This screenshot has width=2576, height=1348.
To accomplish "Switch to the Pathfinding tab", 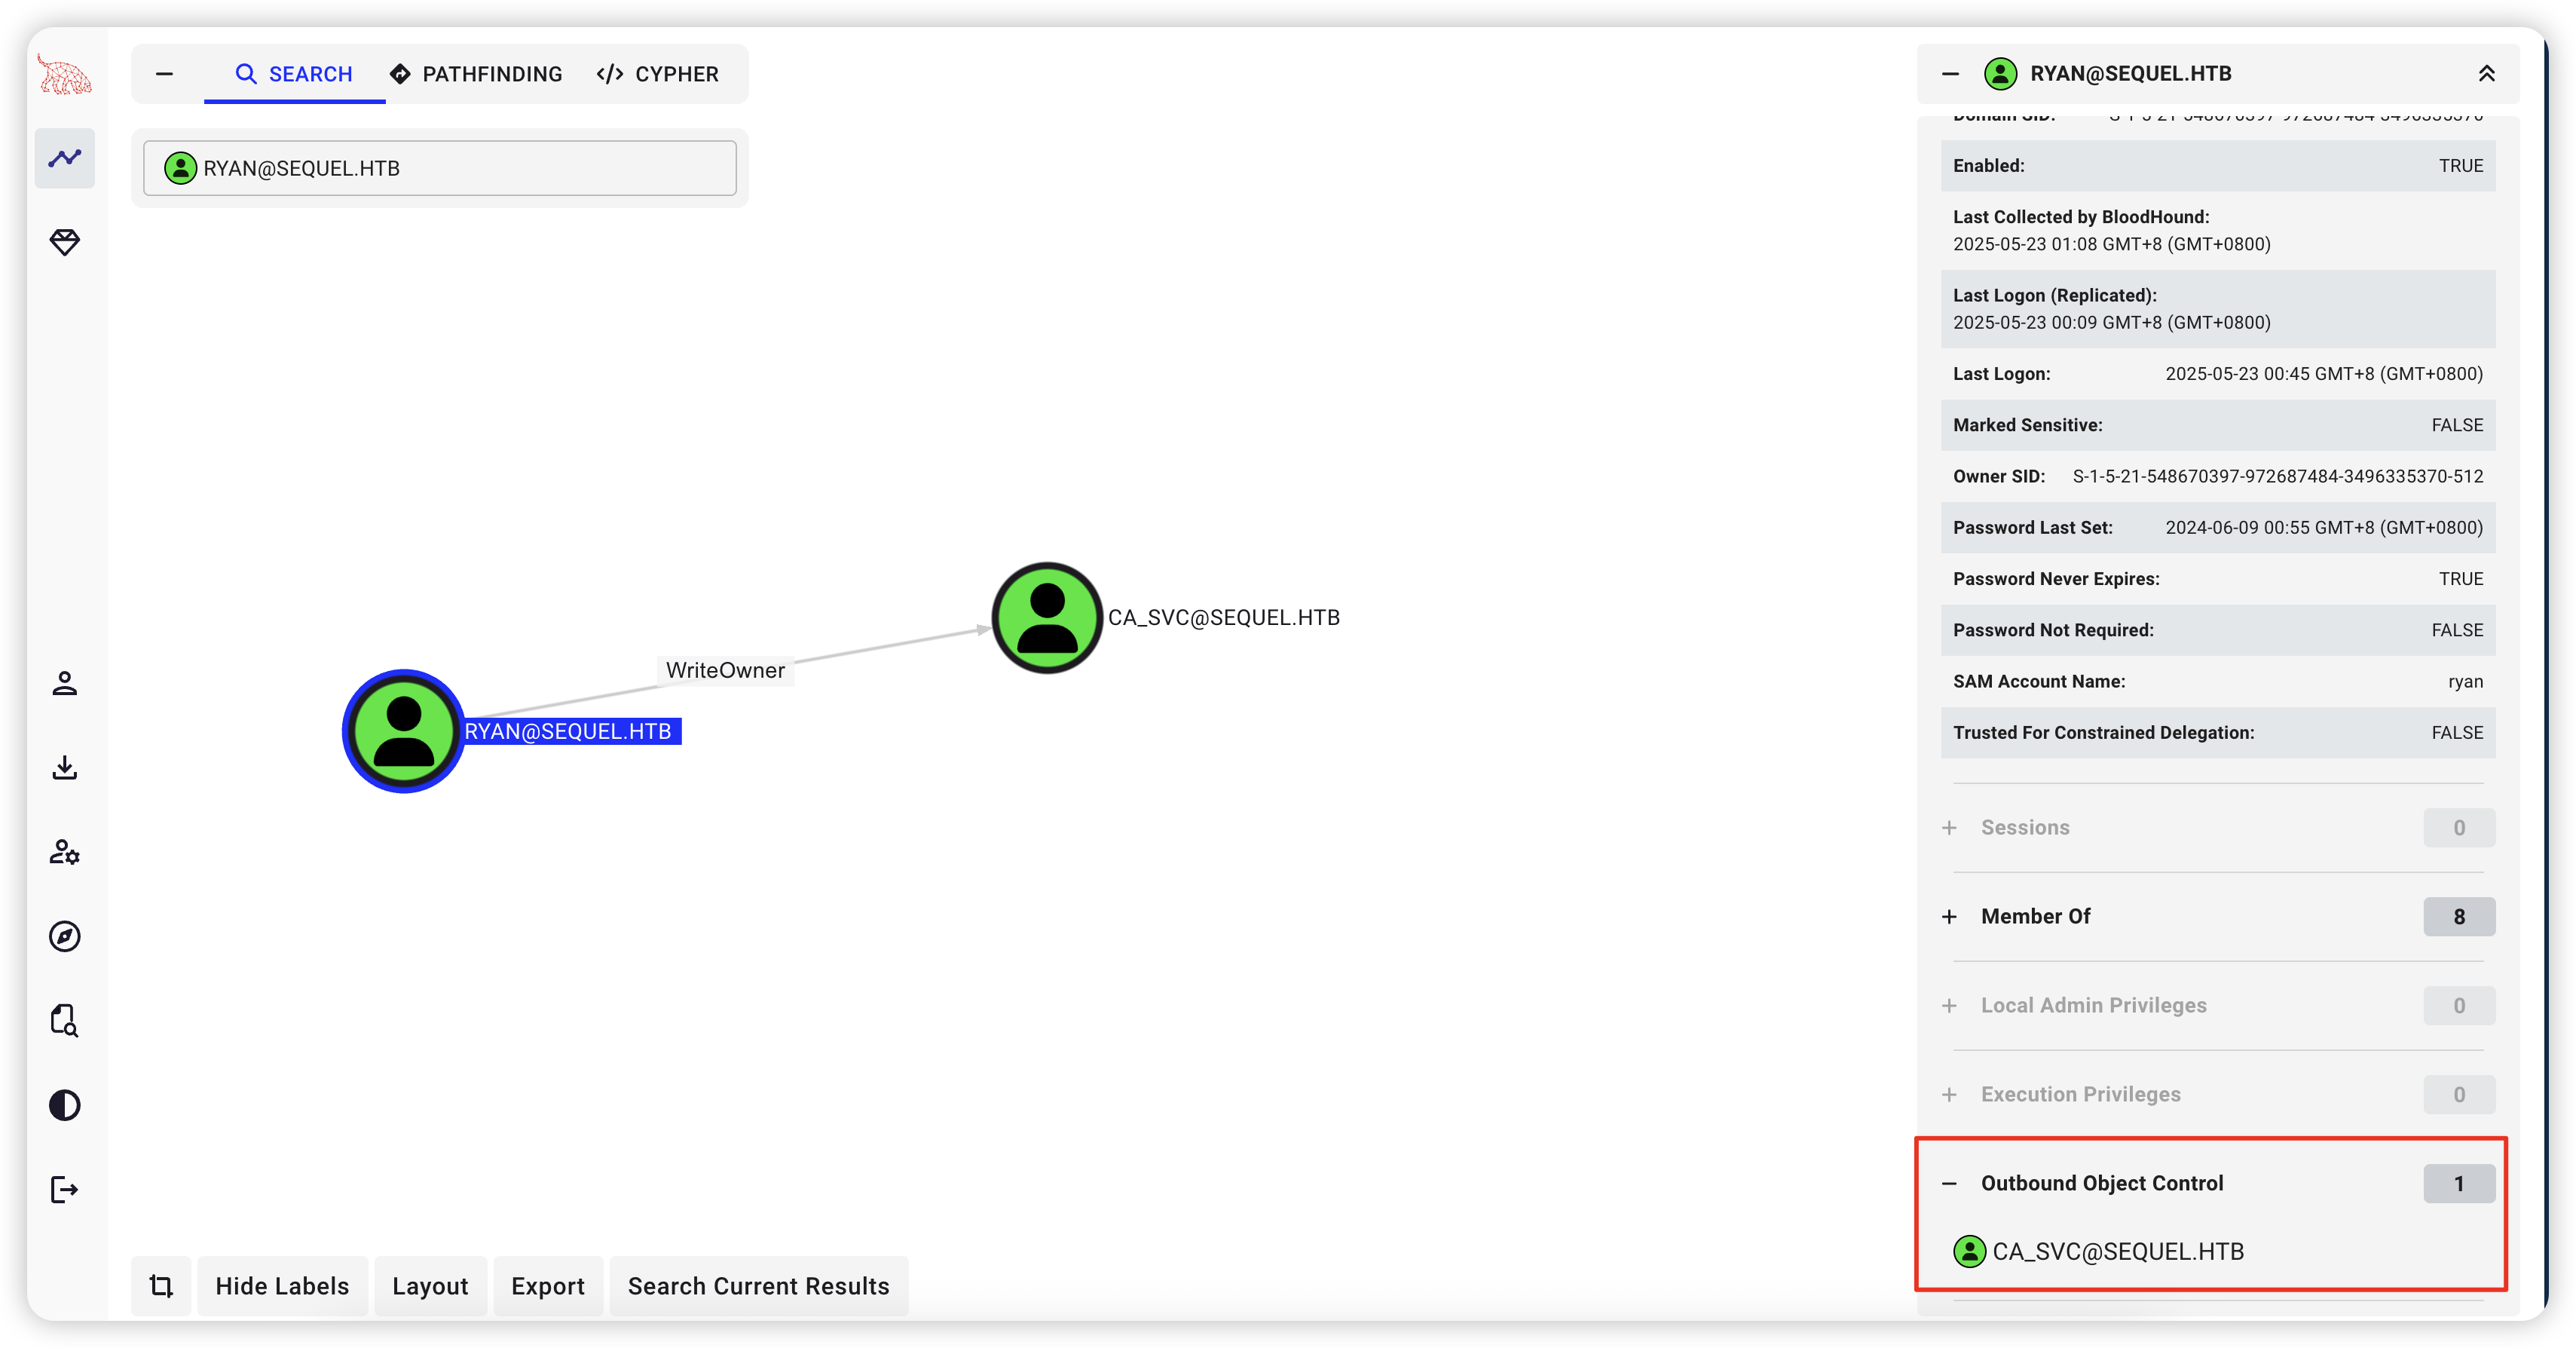I will [476, 74].
